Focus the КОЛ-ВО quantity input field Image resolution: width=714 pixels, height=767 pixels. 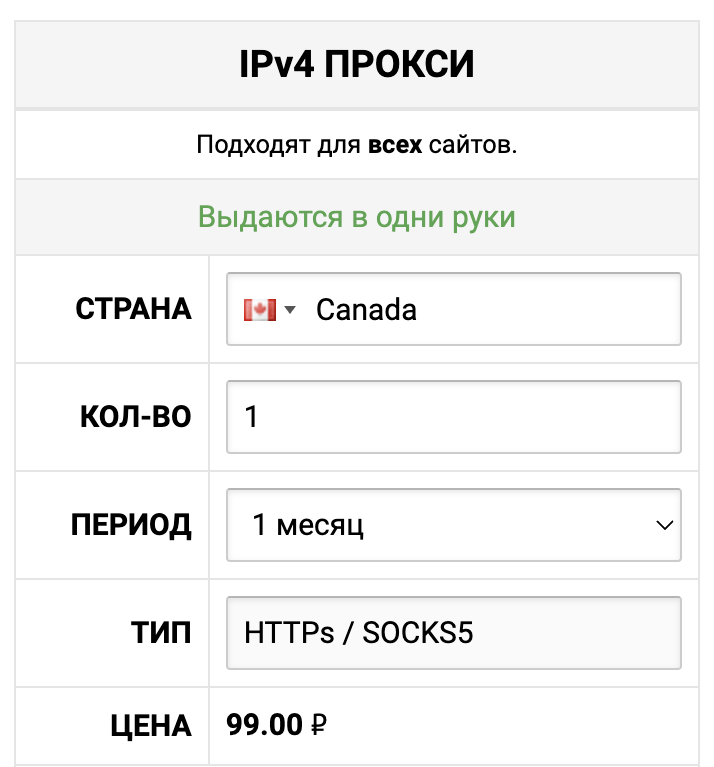(454, 417)
